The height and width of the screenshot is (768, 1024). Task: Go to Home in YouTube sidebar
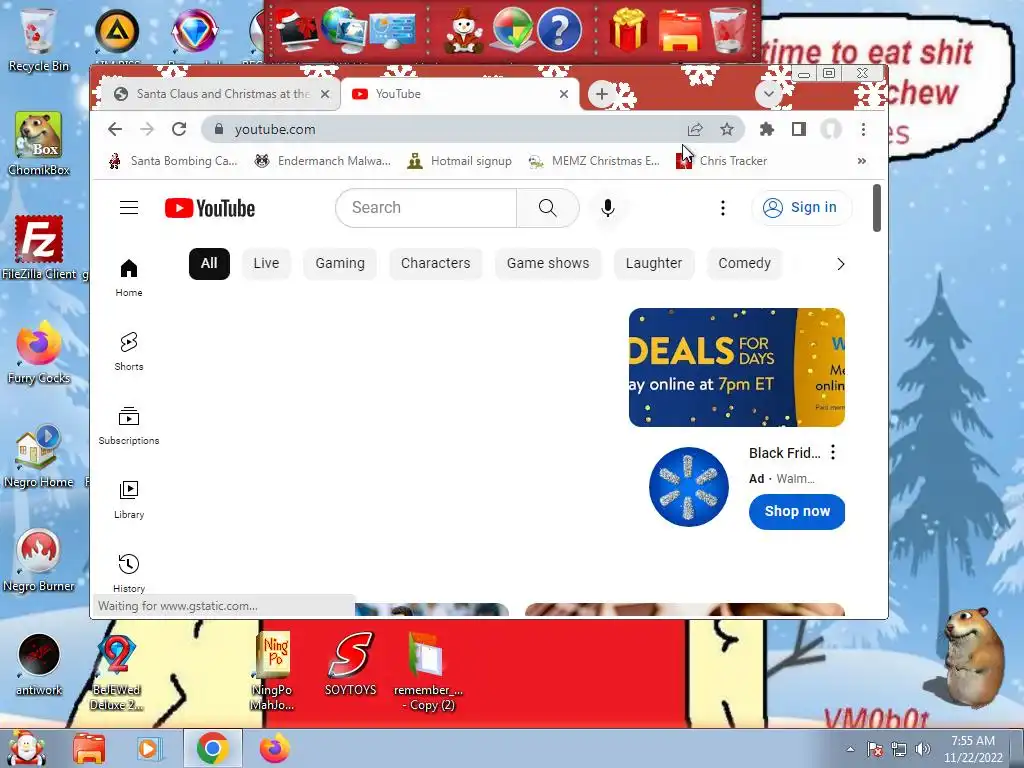pos(129,278)
